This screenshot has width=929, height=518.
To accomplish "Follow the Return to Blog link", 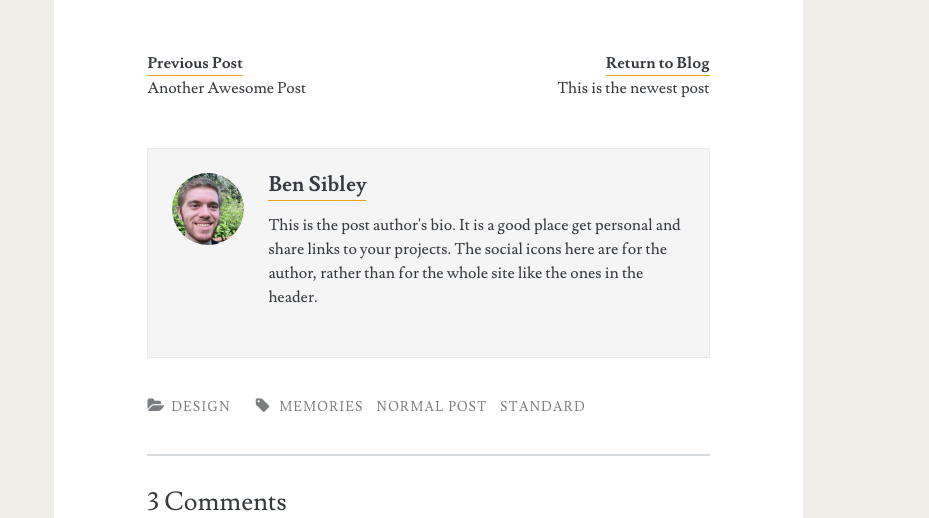I will (657, 63).
